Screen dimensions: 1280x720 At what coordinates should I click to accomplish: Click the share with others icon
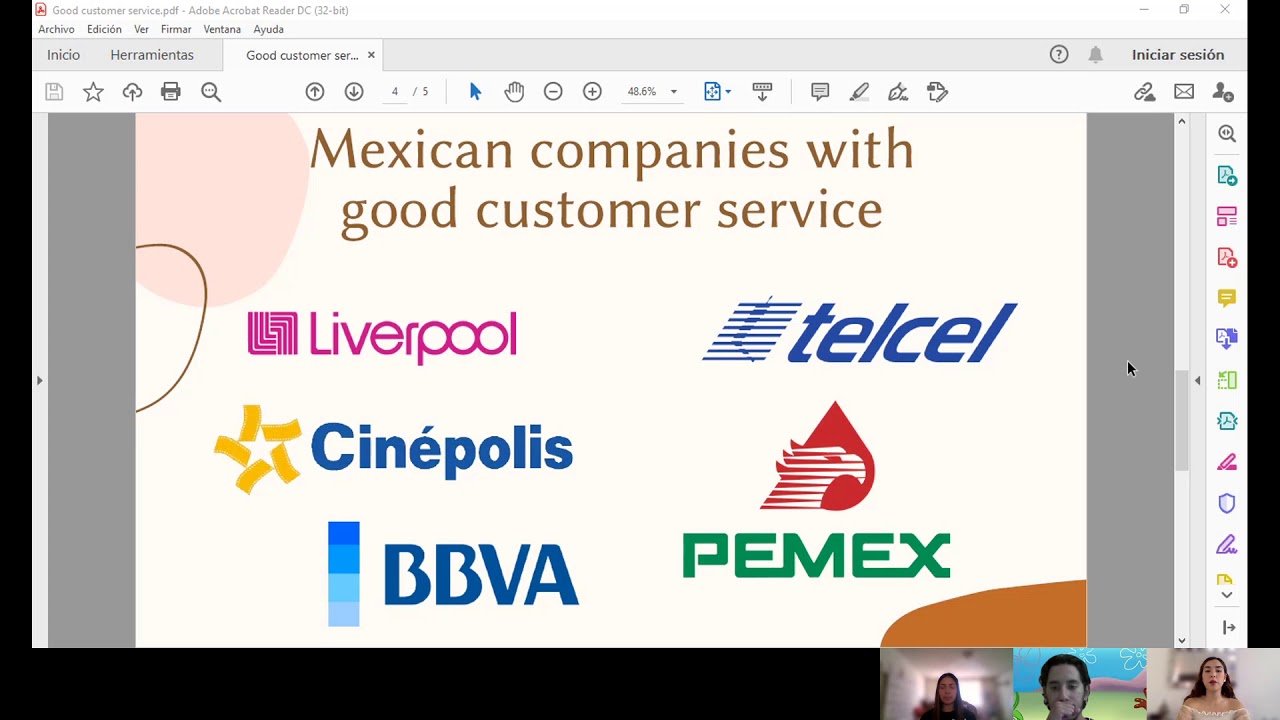click(1223, 92)
